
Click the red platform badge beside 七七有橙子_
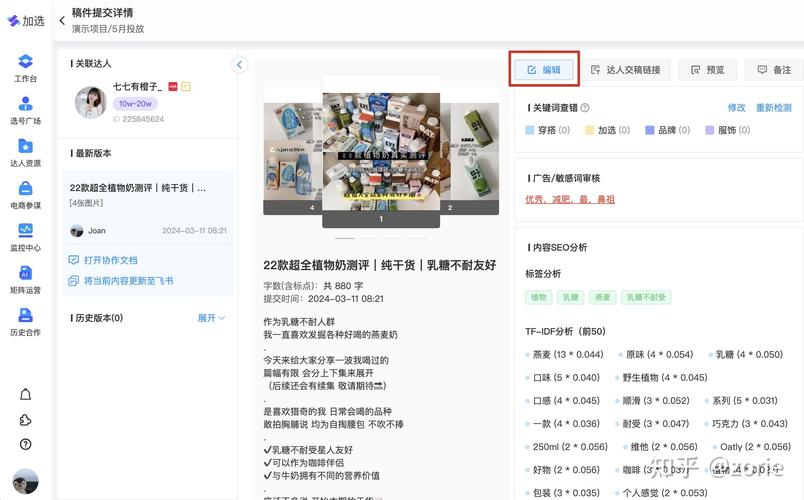tap(173, 87)
